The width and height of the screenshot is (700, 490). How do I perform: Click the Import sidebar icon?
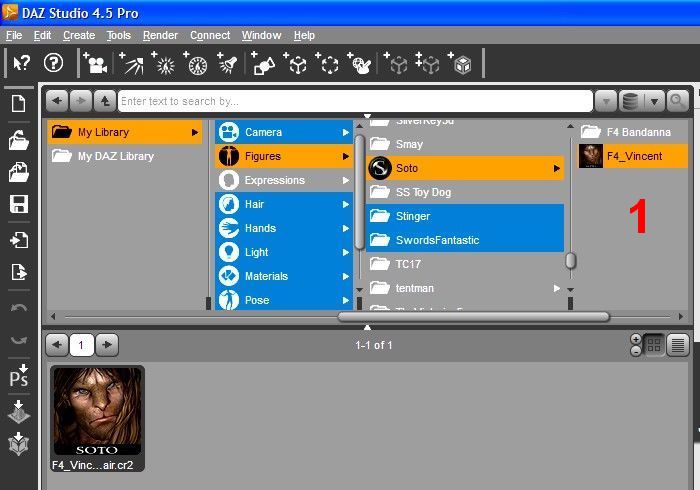19,240
